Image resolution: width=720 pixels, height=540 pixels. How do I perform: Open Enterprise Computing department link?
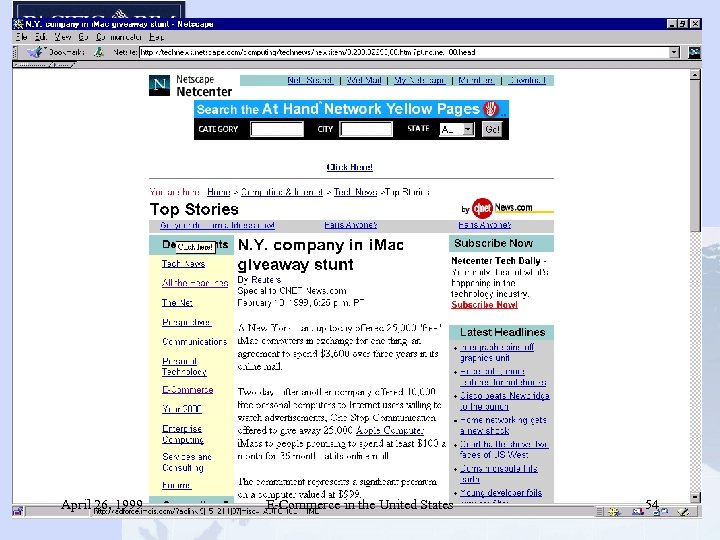point(183,434)
